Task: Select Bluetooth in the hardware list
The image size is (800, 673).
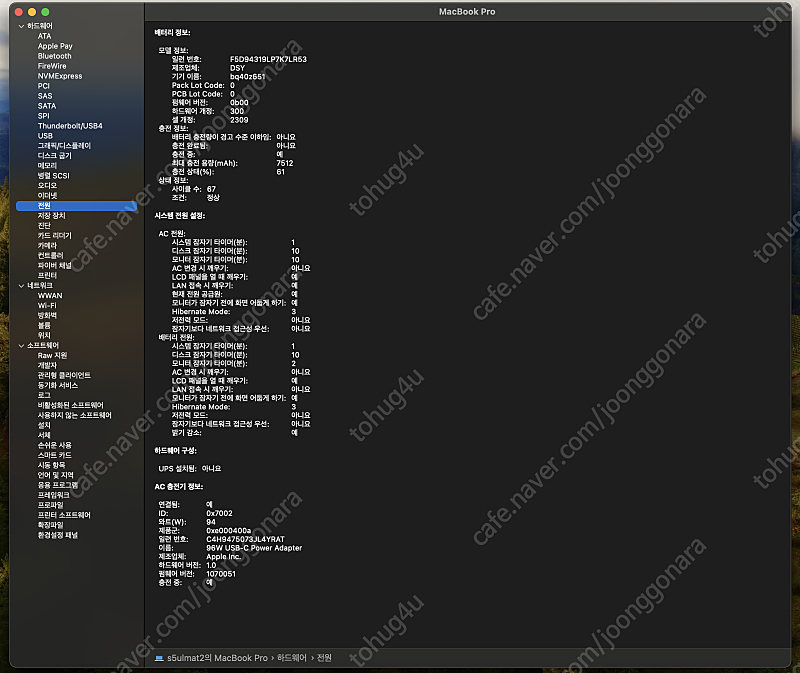Action: pyautogui.click(x=54, y=56)
